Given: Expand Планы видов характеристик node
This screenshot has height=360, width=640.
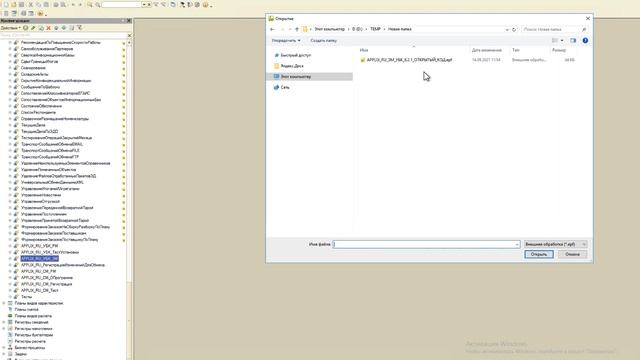Looking at the screenshot, I should (x=4, y=303).
